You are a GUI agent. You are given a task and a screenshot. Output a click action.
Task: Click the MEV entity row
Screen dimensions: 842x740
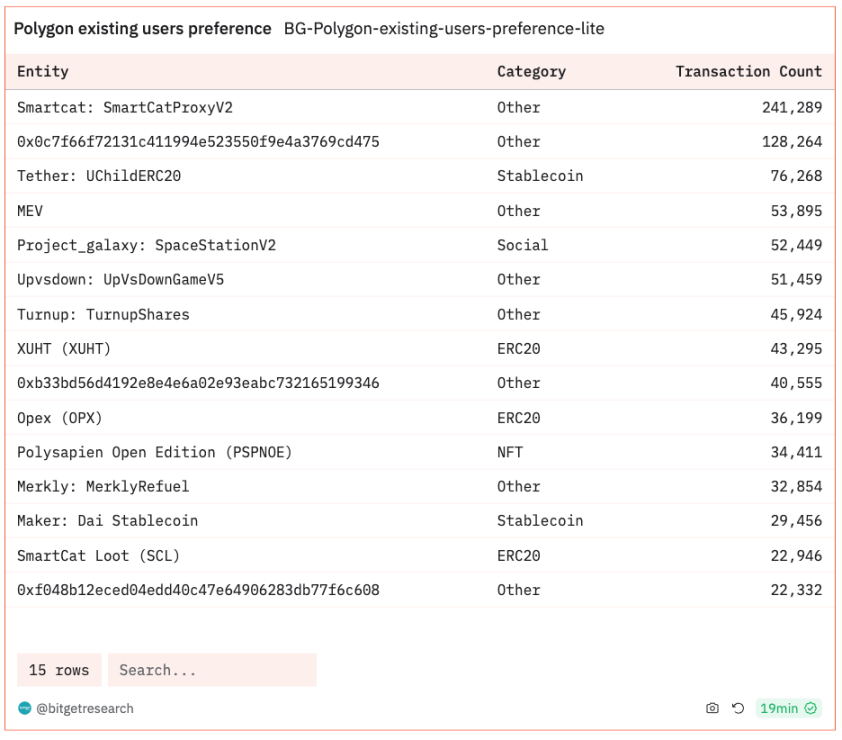click(30, 211)
